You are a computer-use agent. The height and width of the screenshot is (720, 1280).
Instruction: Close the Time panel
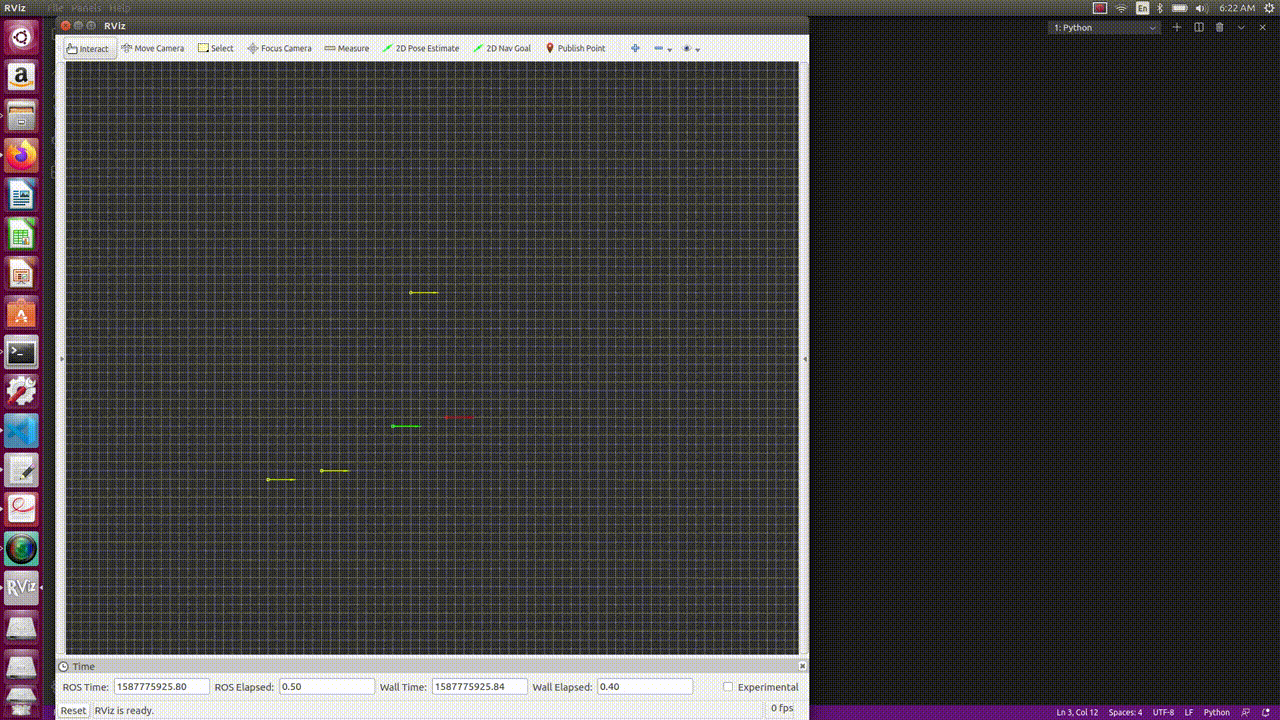tap(802, 666)
